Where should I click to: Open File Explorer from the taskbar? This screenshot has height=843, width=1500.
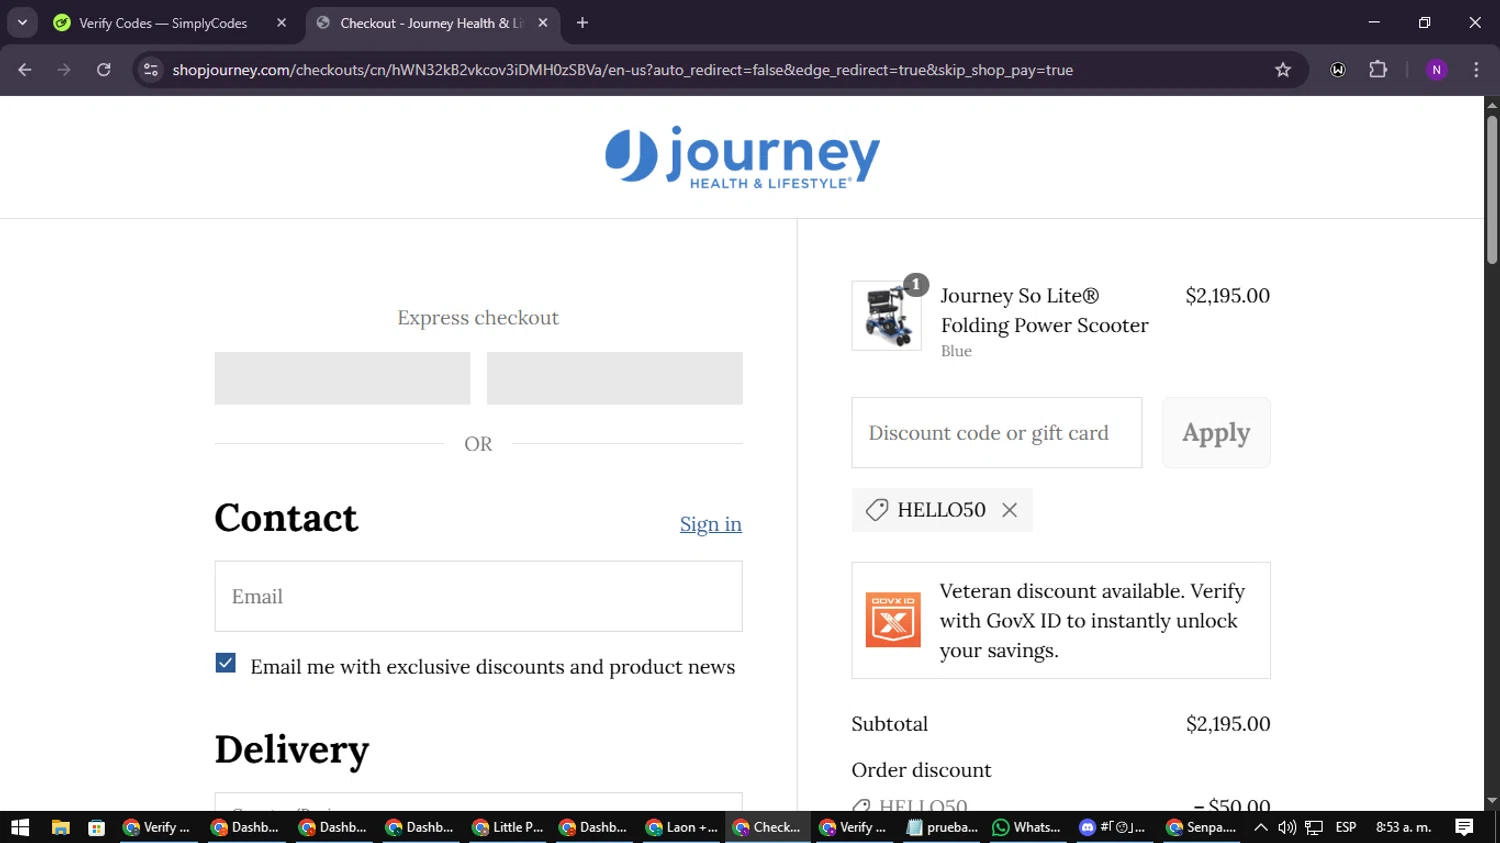[x=60, y=827]
